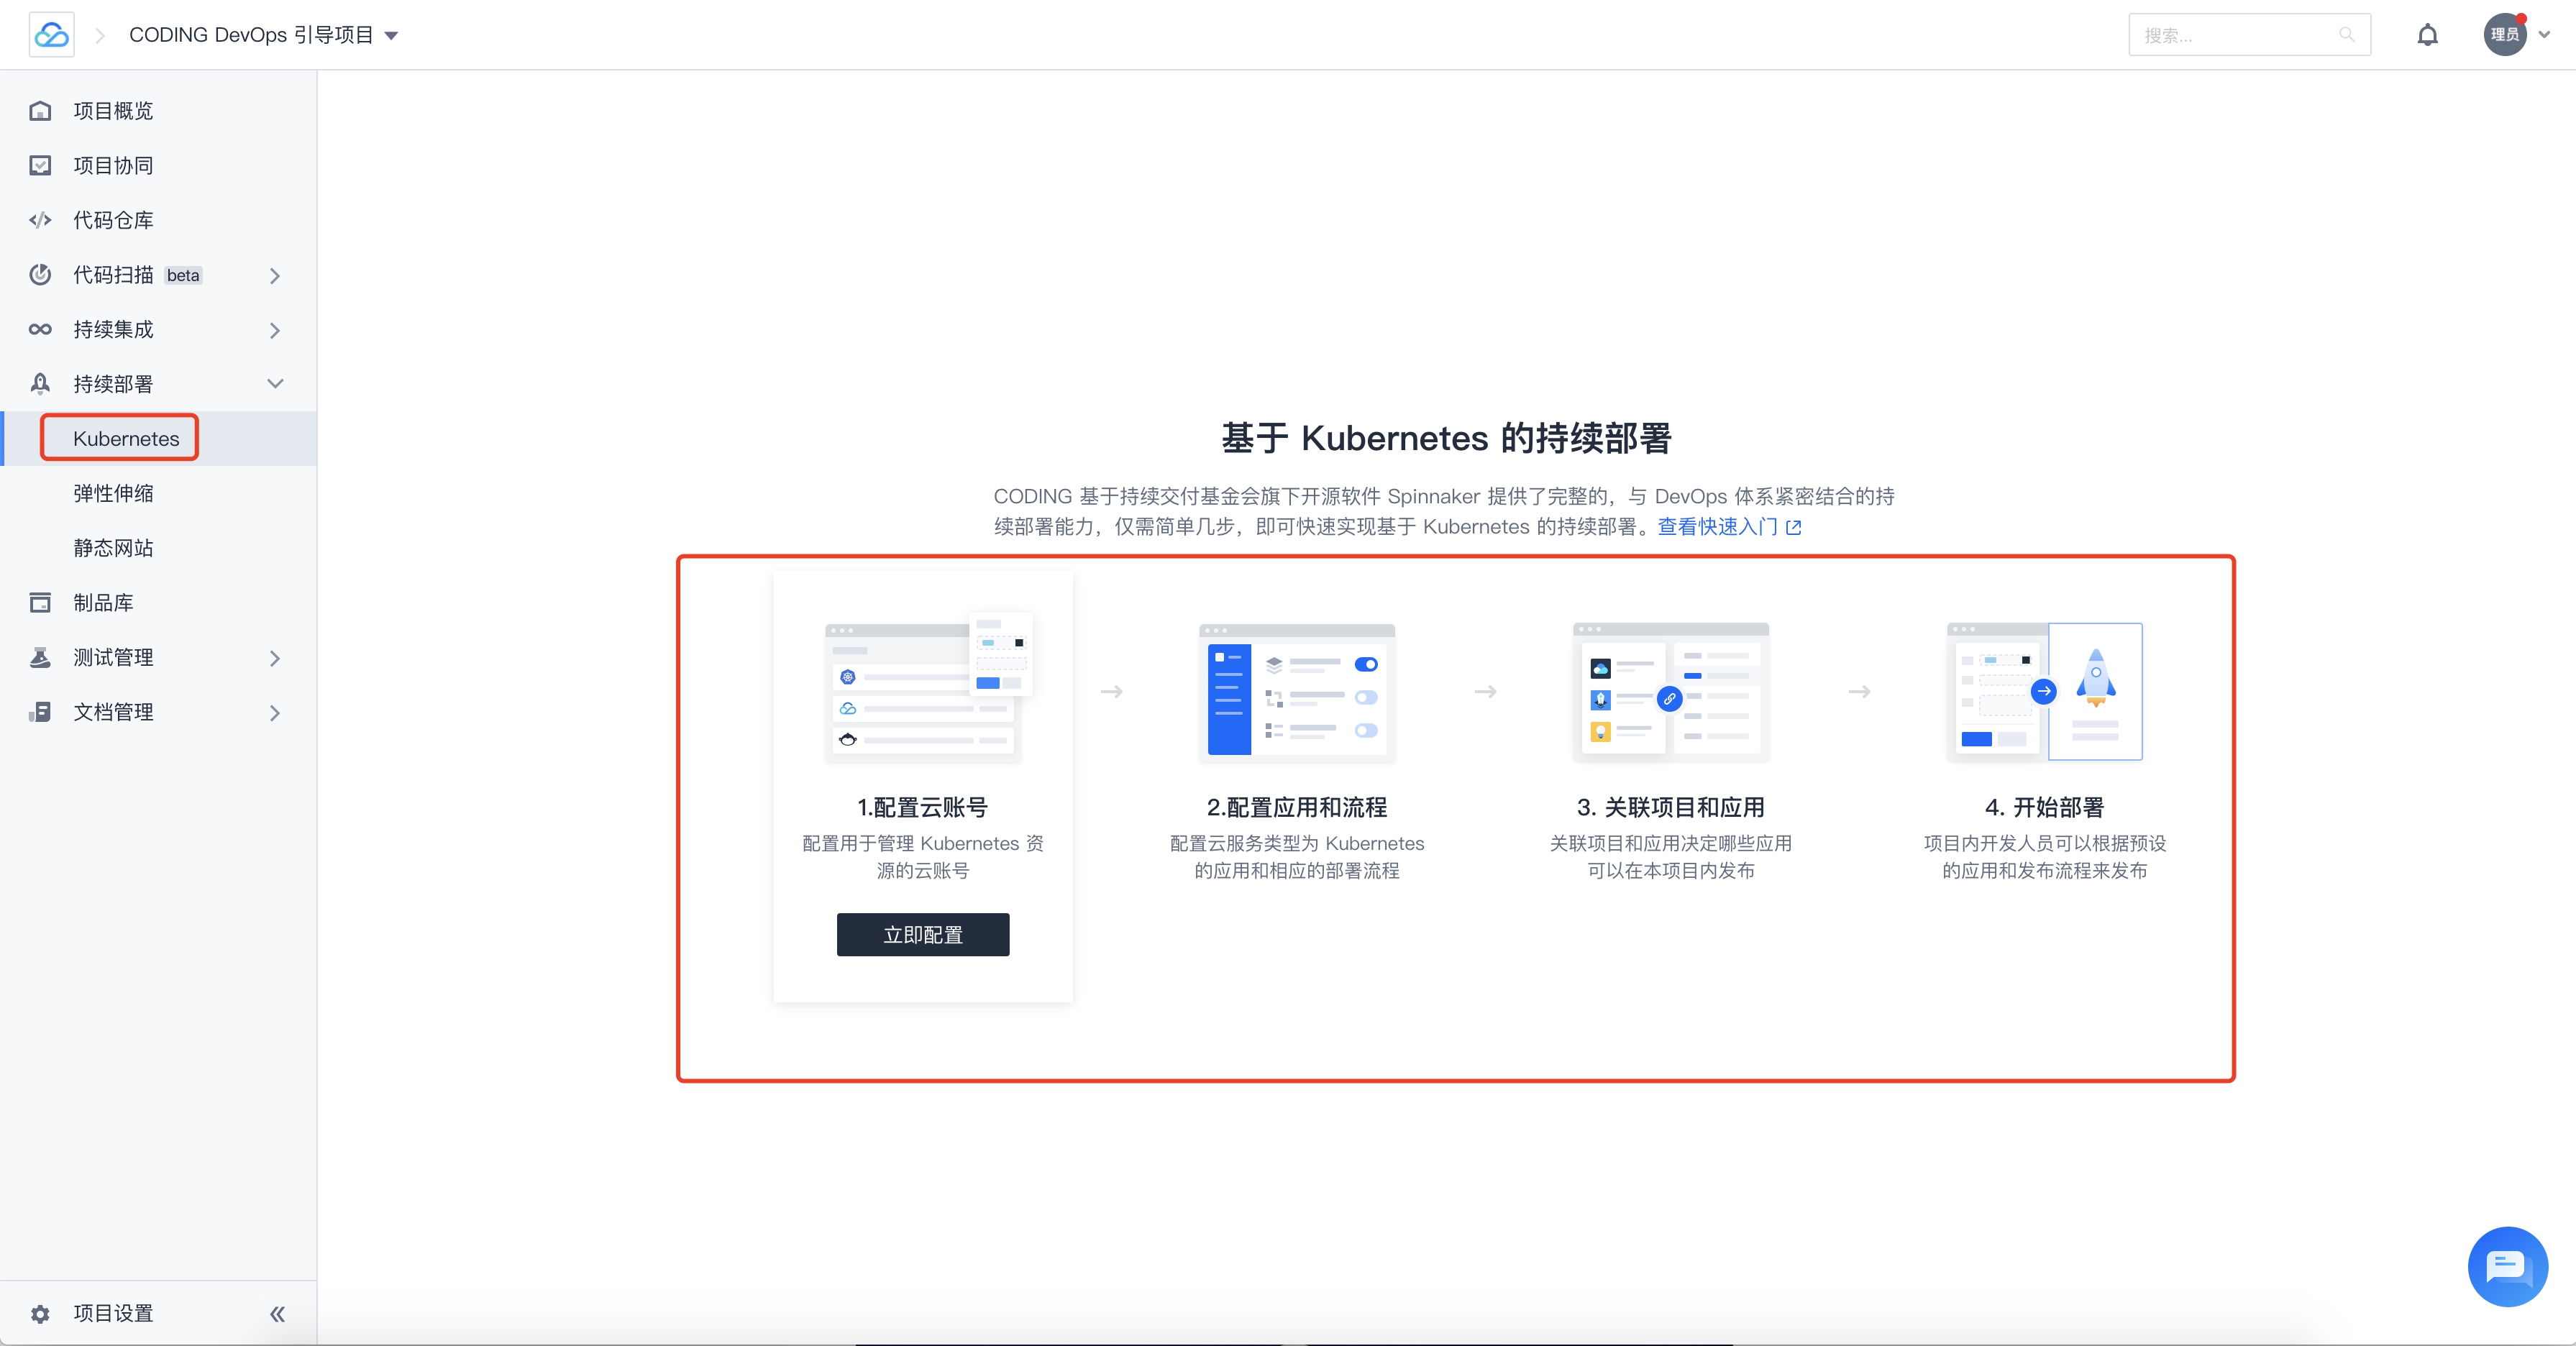Image resolution: width=2576 pixels, height=1346 pixels.
Task: Click the 1.配置云账号 step title
Action: point(923,807)
